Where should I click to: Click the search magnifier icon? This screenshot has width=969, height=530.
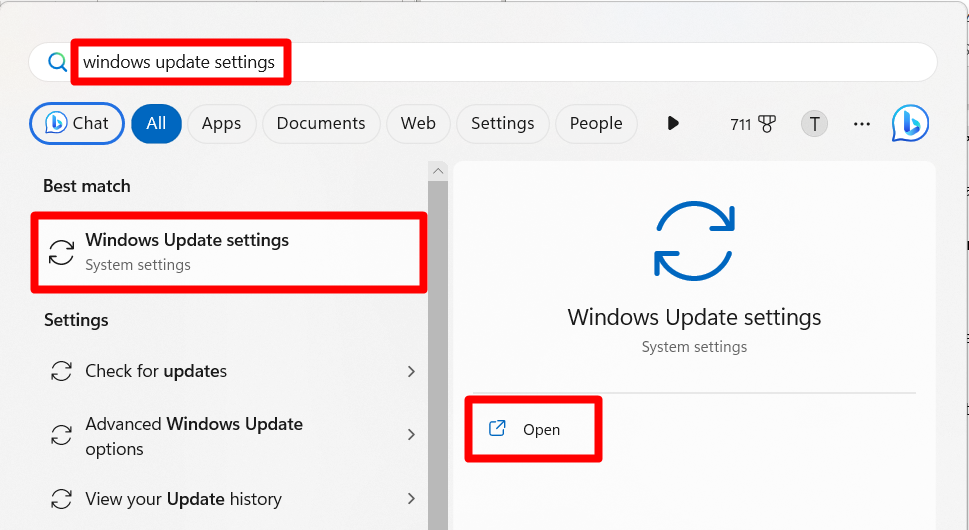pyautogui.click(x=57, y=62)
